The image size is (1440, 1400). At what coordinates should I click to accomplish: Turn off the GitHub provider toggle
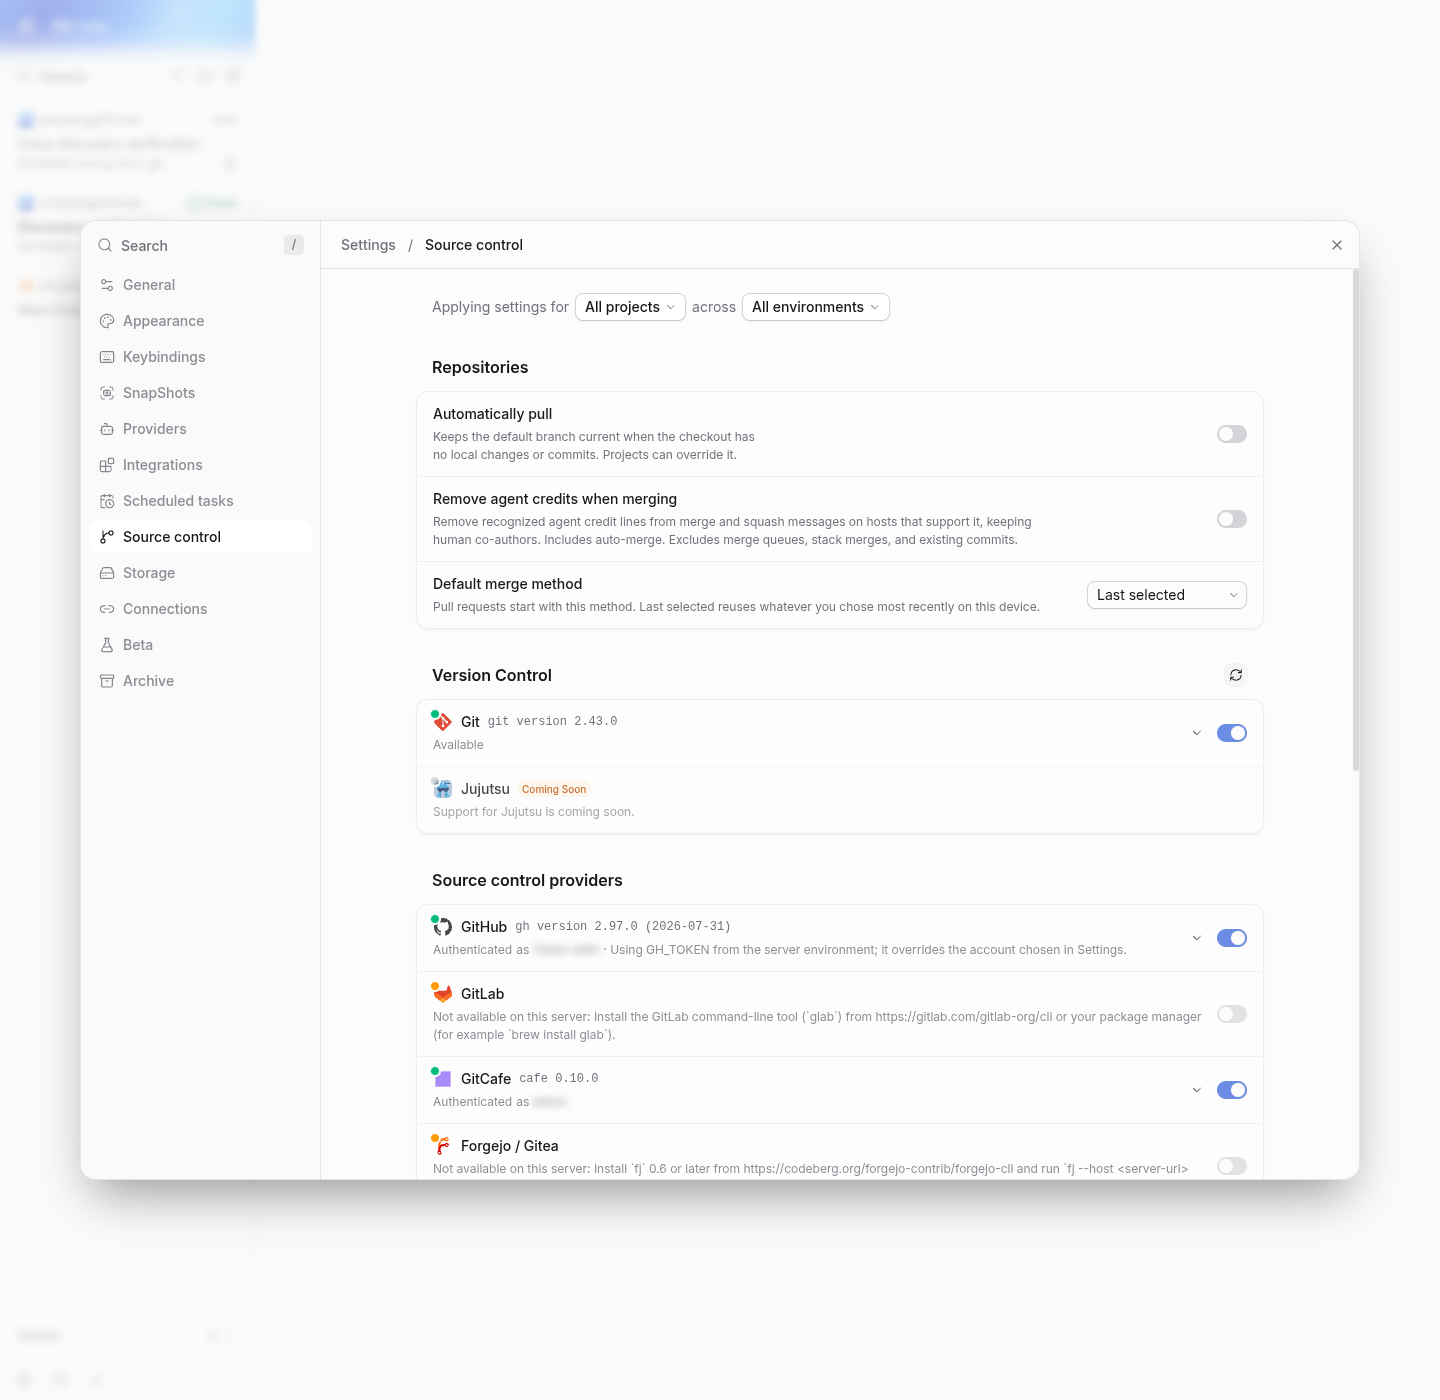point(1232,938)
